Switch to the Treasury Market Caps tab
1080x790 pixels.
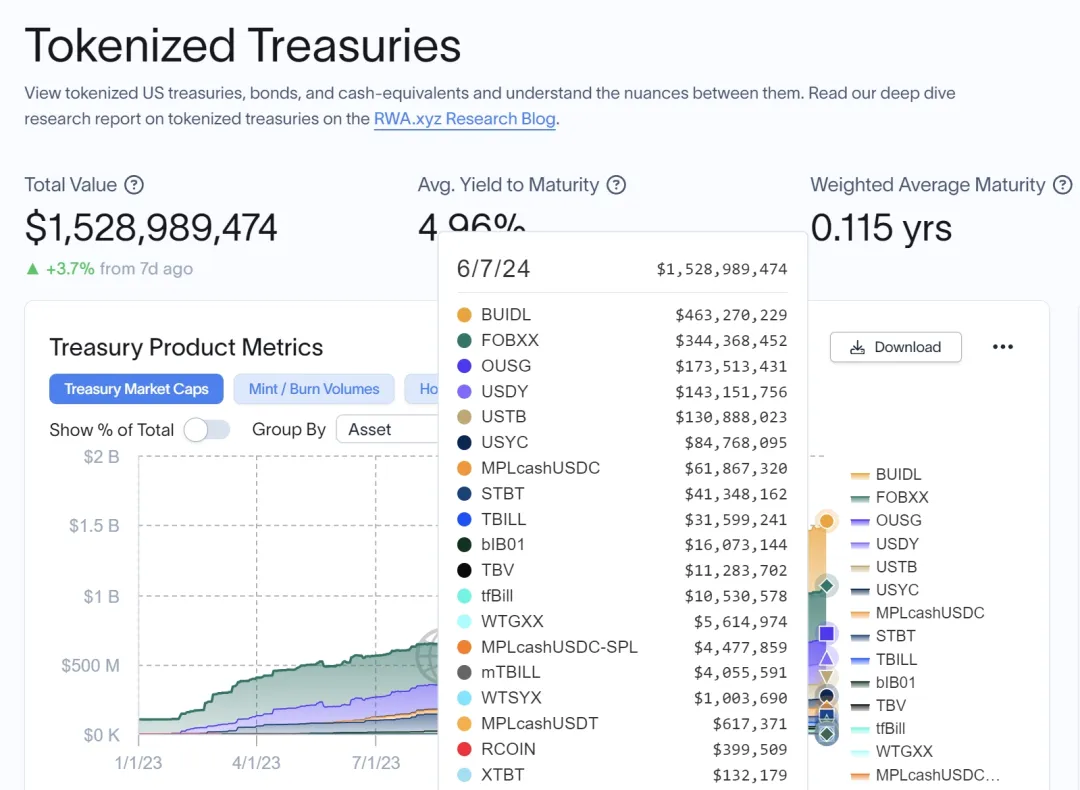(x=136, y=389)
